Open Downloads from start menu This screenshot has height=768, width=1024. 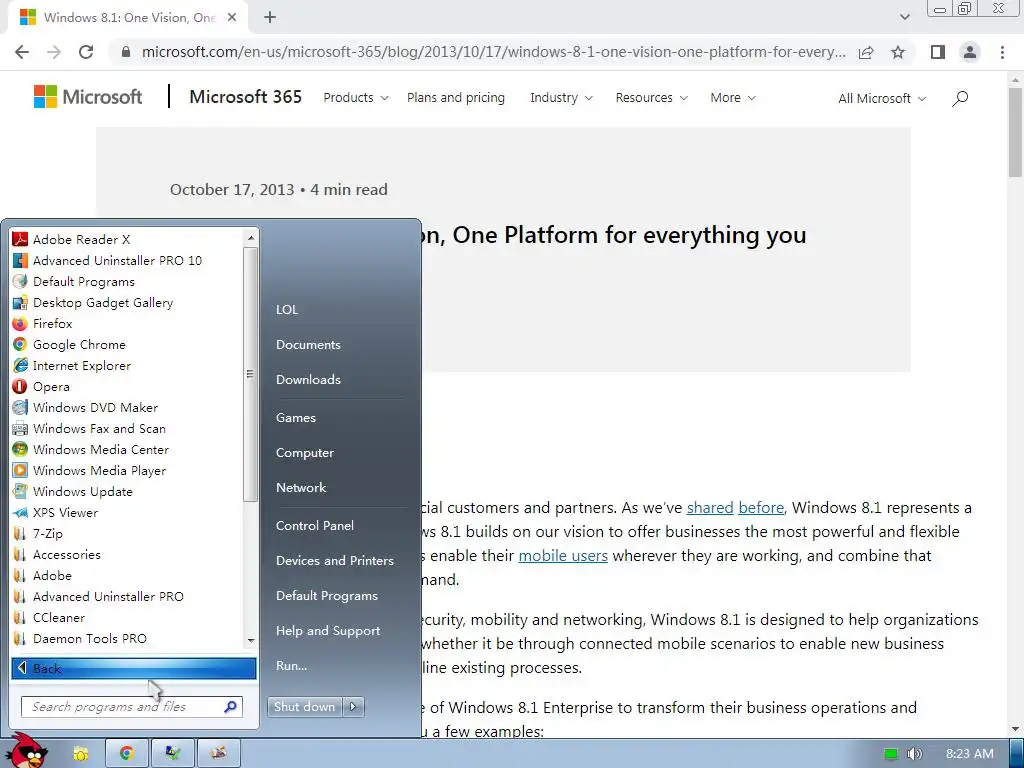point(308,379)
